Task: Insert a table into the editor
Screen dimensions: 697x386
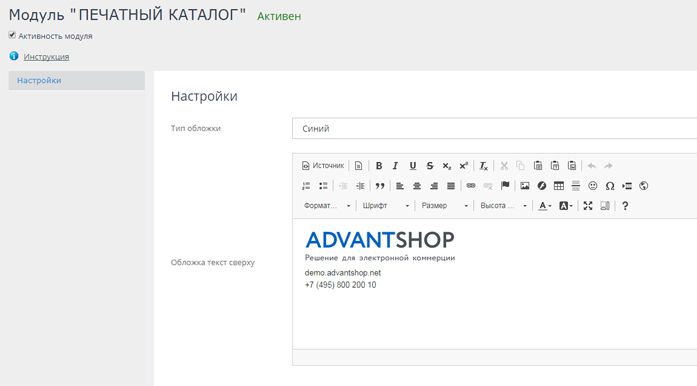Action: [559, 186]
